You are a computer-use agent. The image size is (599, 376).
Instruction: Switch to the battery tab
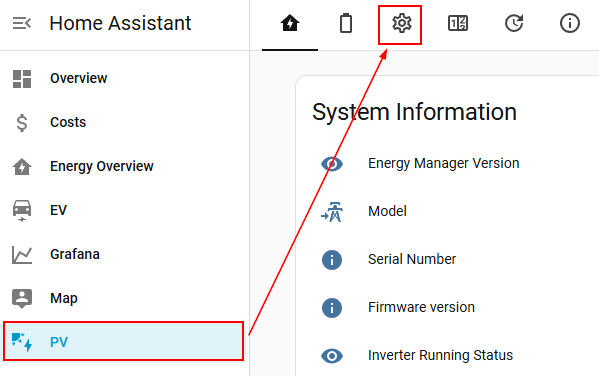[x=346, y=24]
